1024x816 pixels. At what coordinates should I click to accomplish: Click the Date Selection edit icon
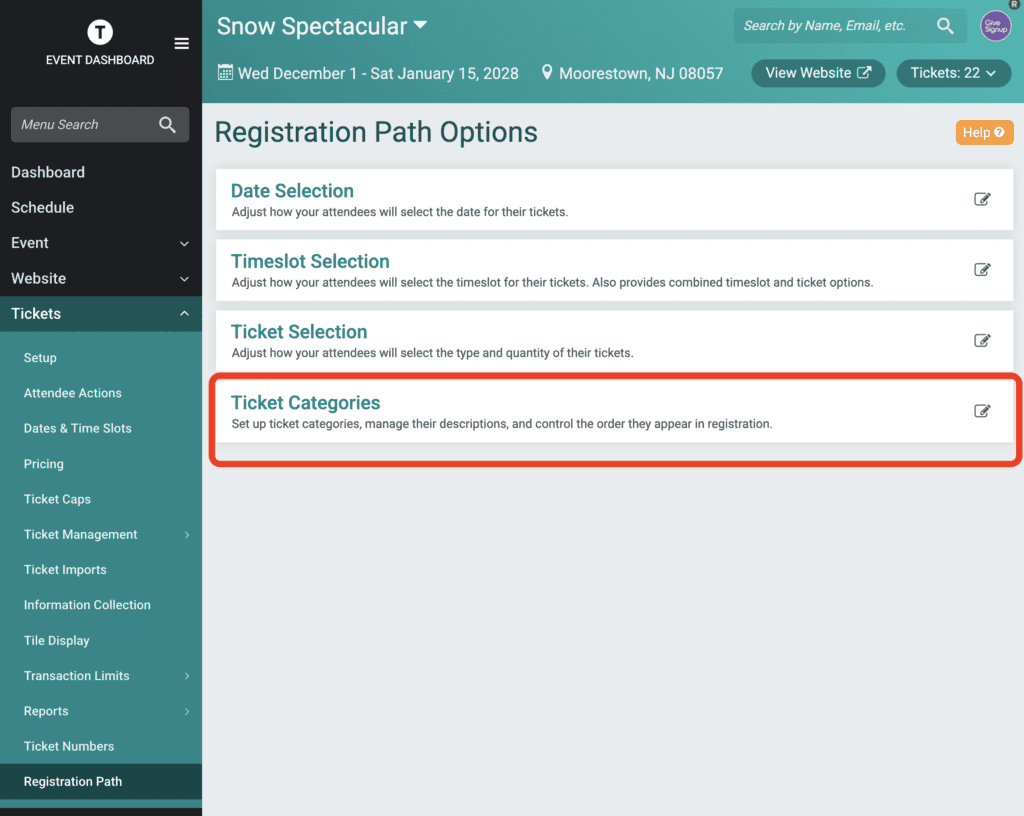pos(982,199)
